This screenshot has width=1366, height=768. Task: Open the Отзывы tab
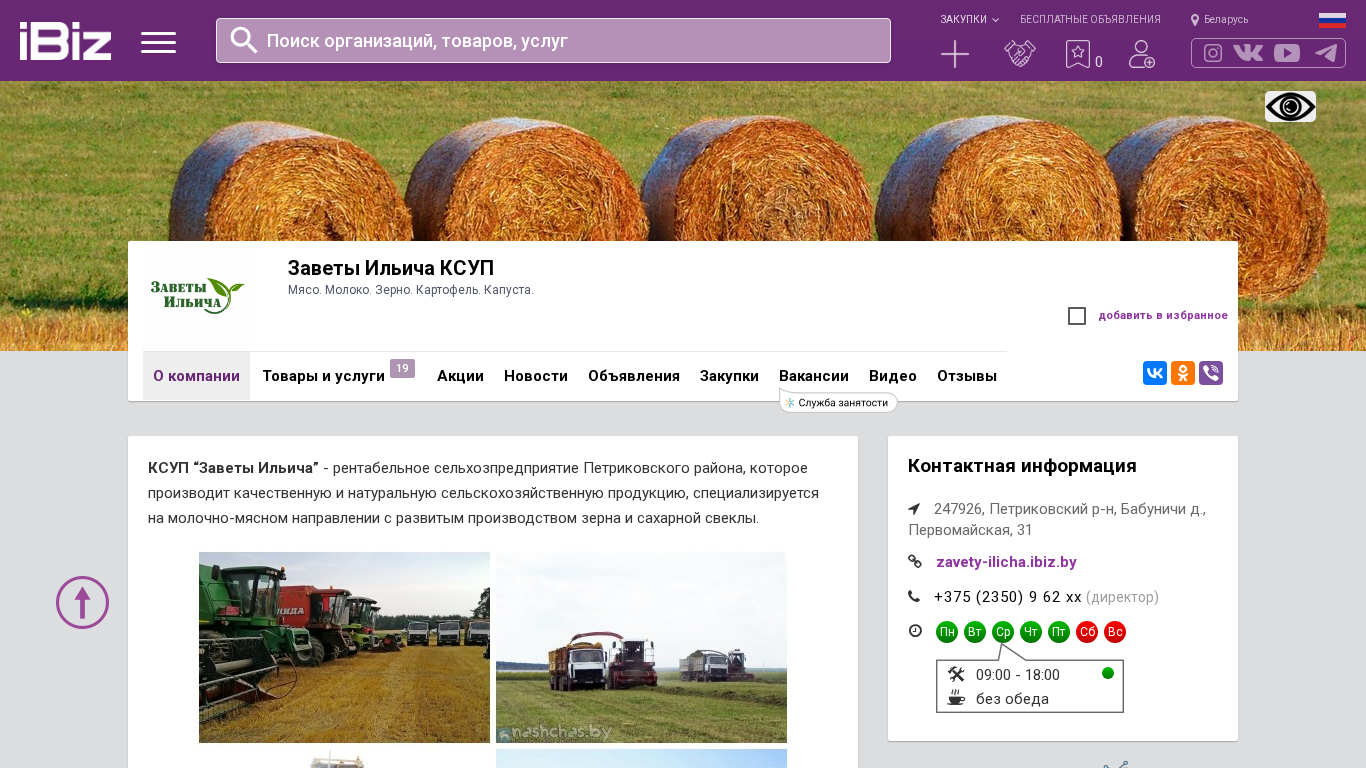tap(967, 376)
